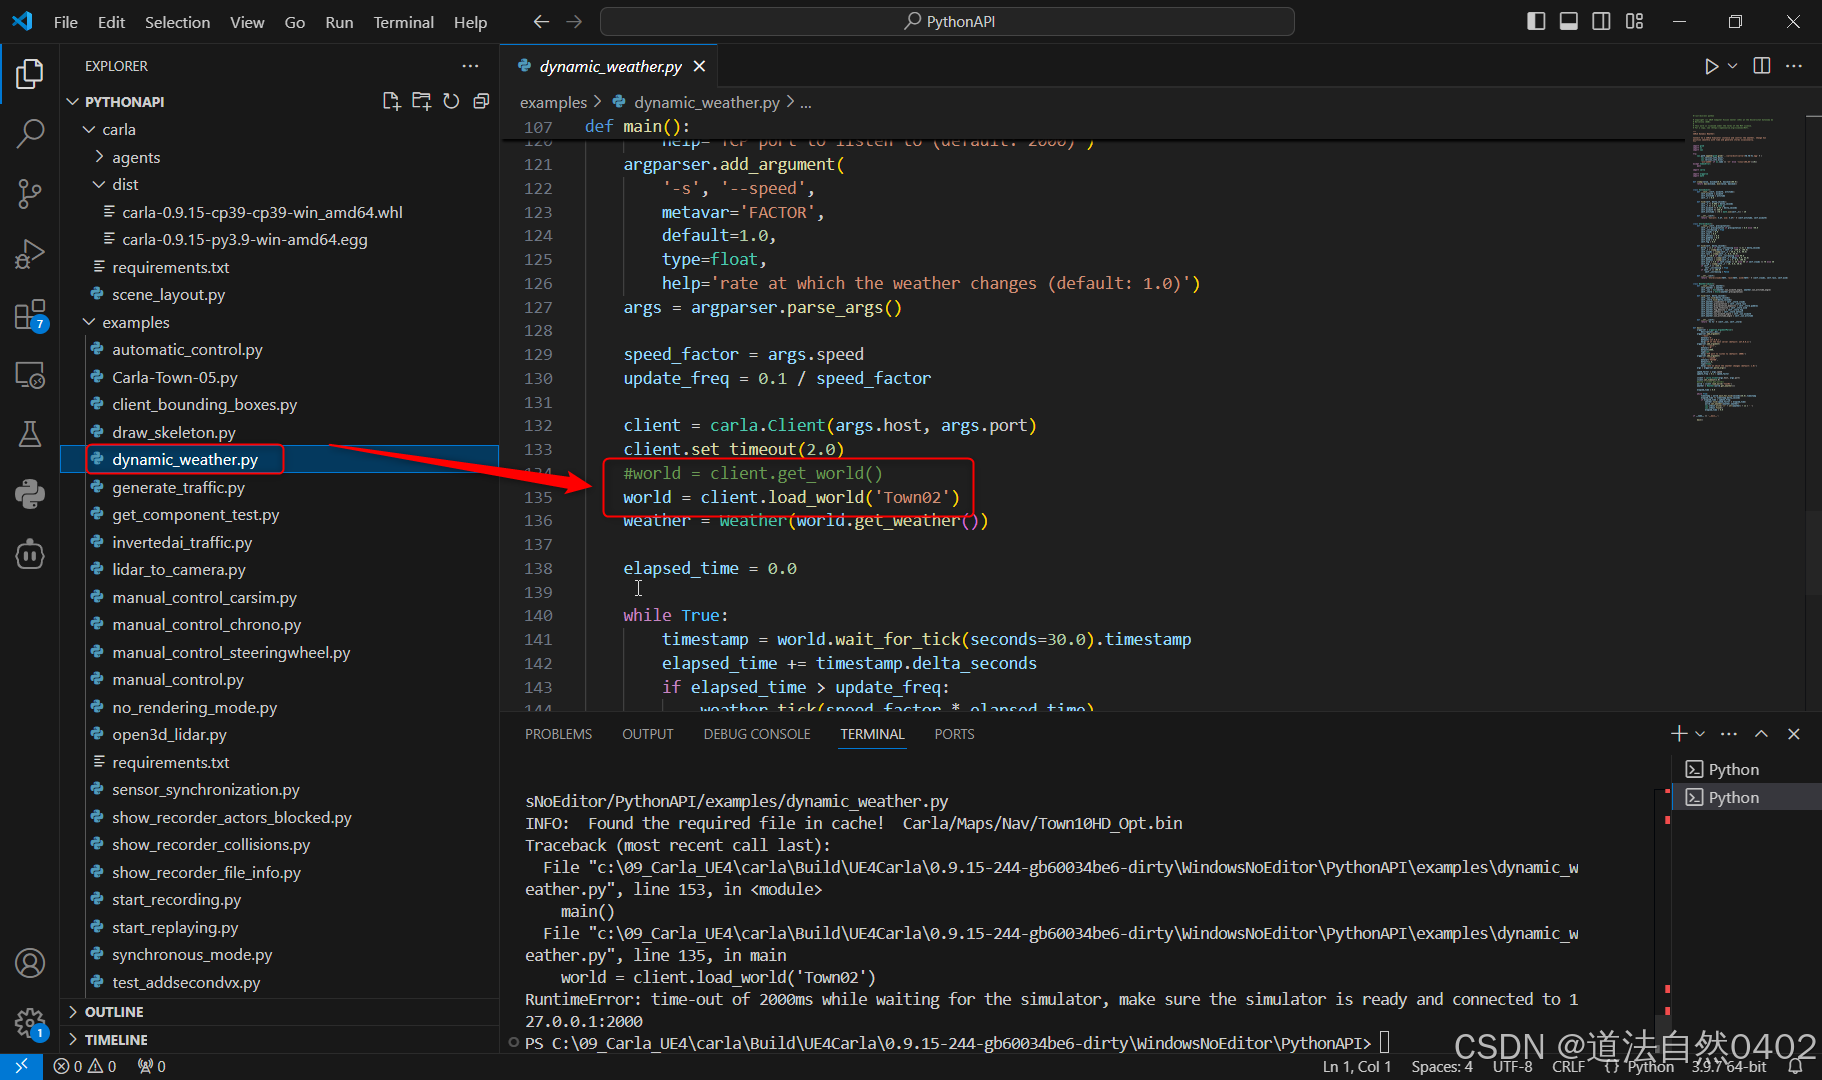Open notifications bell in status bar
Image resolution: width=1822 pixels, height=1080 pixels.
pyautogui.click(x=1795, y=1067)
